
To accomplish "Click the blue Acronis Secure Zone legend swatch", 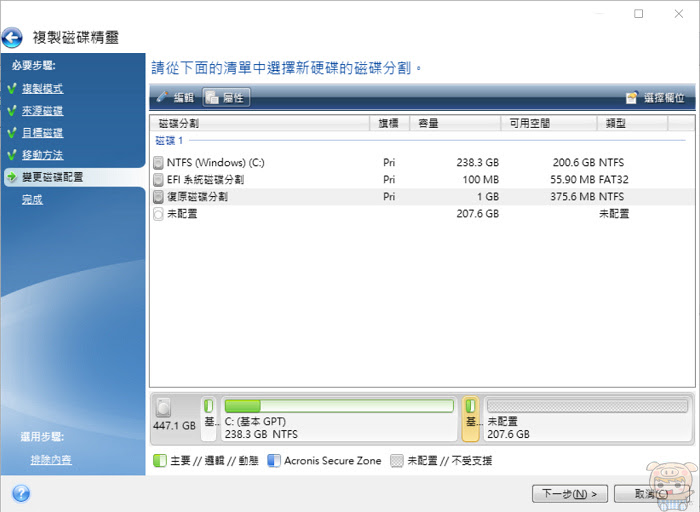I will tap(274, 461).
